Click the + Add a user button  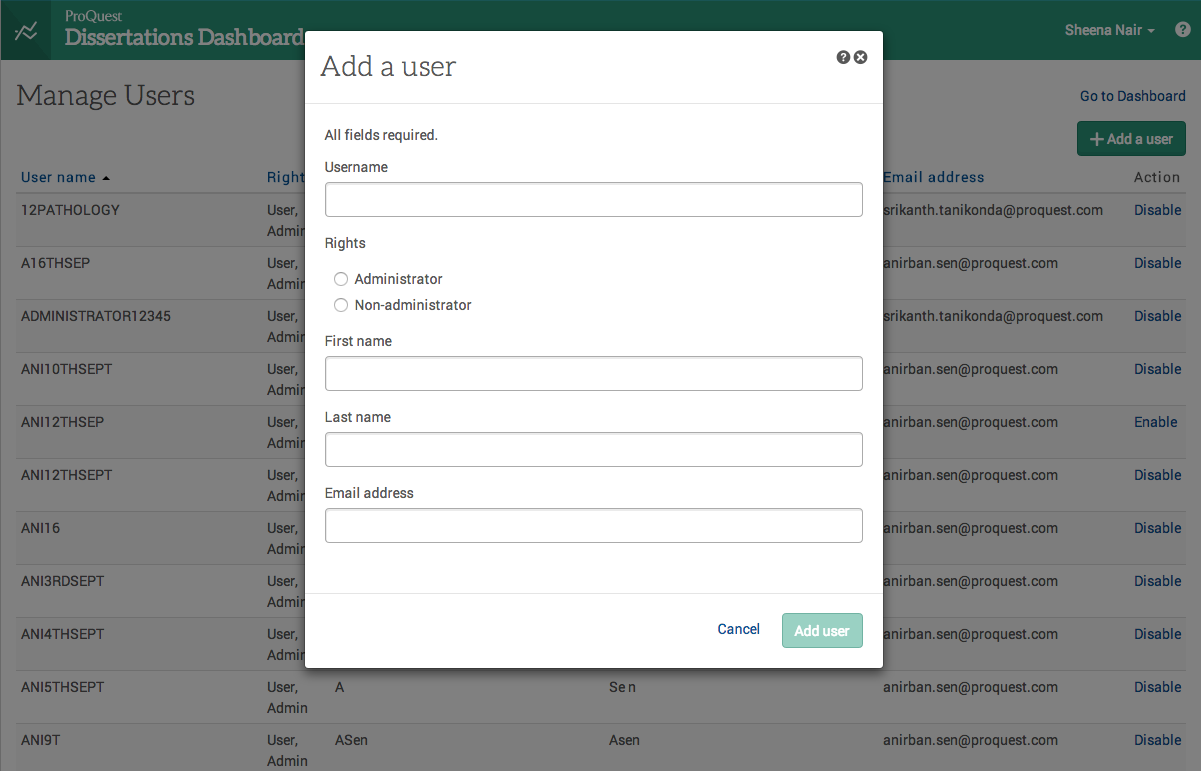pyautogui.click(x=1131, y=139)
